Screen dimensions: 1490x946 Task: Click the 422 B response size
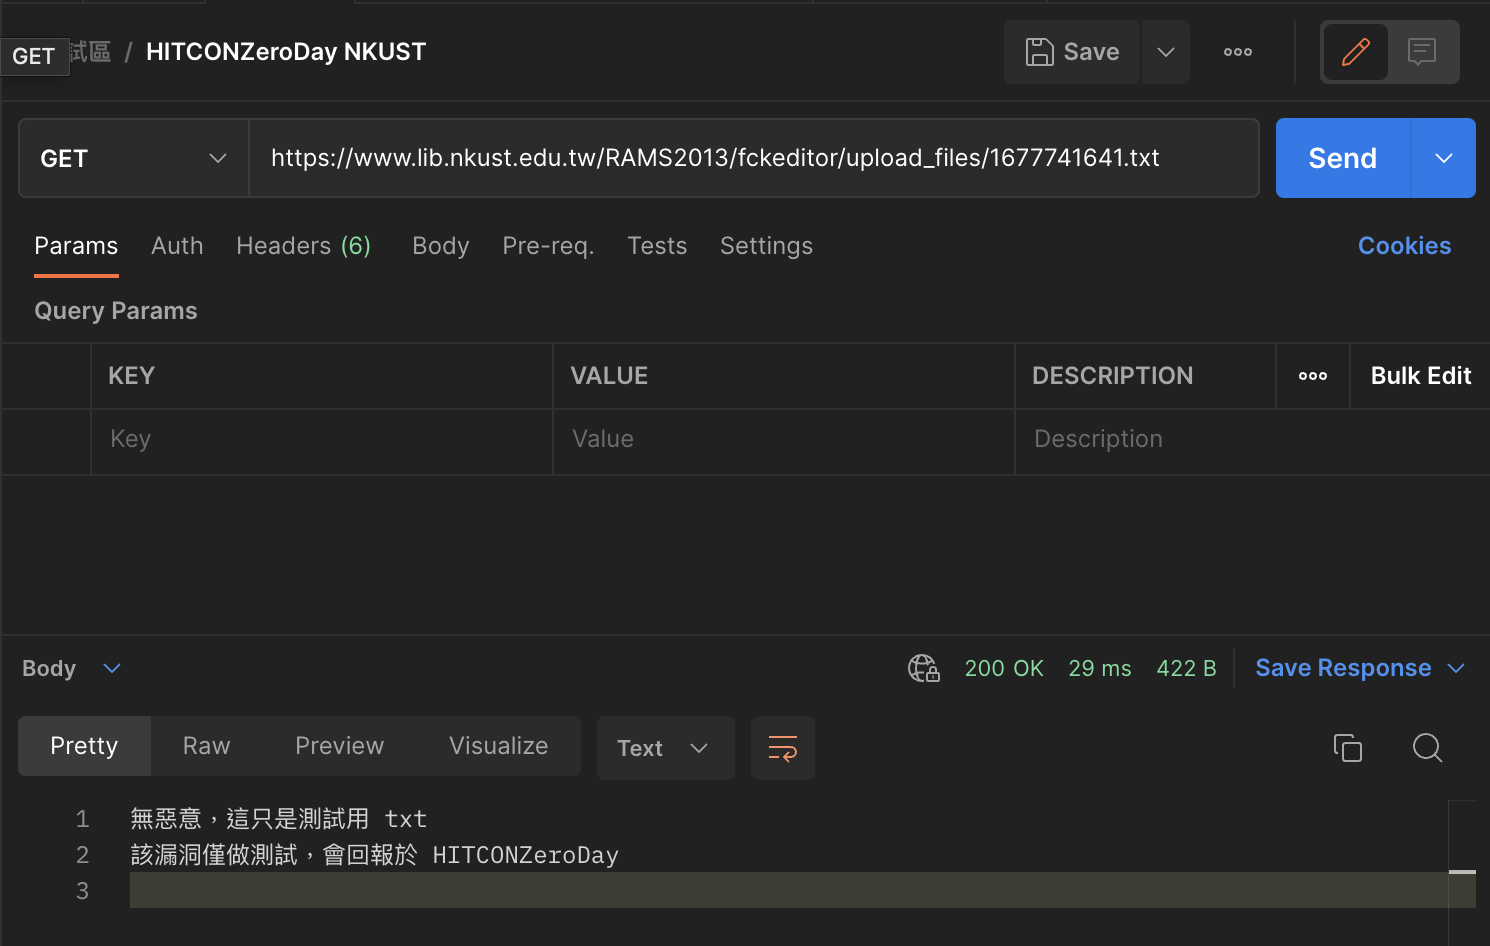[1186, 668]
